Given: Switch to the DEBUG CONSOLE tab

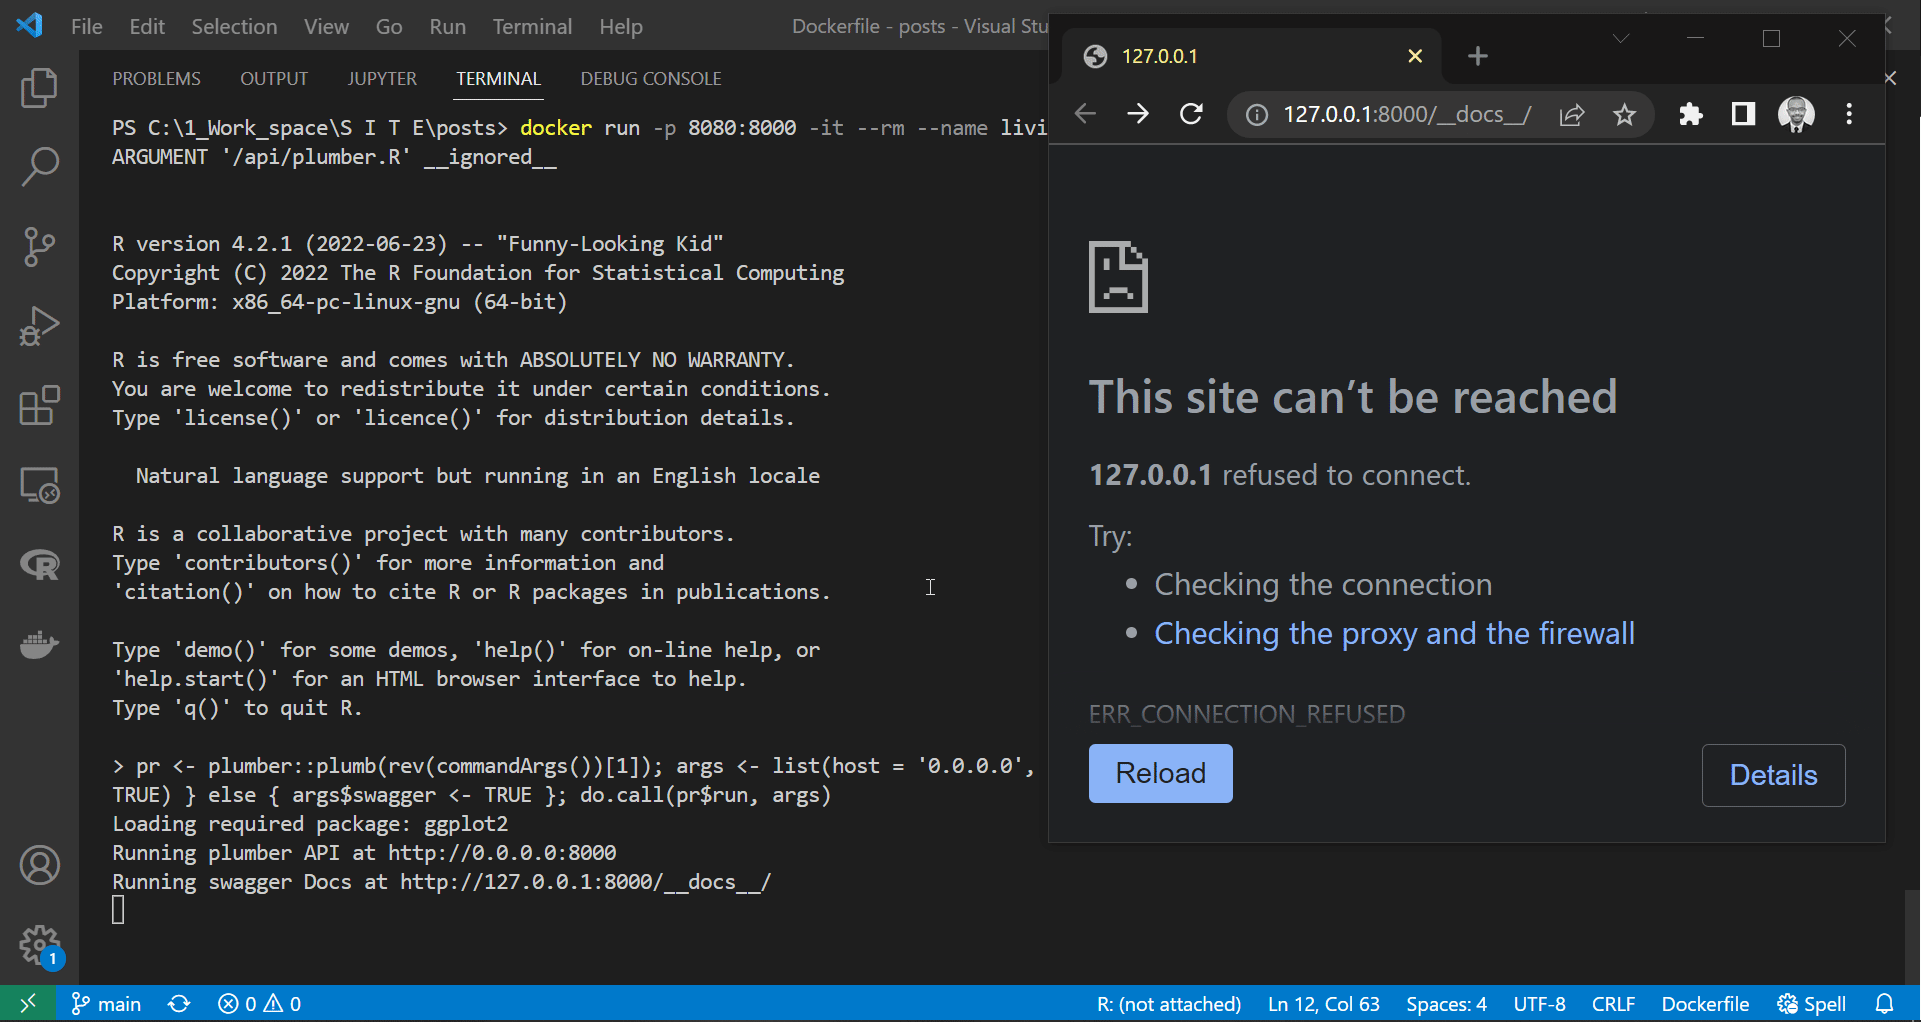Looking at the screenshot, I should click(651, 78).
